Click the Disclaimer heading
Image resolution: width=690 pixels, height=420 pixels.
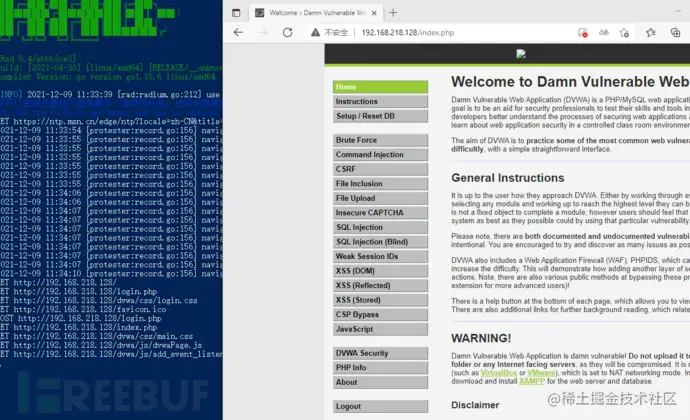tap(475, 405)
